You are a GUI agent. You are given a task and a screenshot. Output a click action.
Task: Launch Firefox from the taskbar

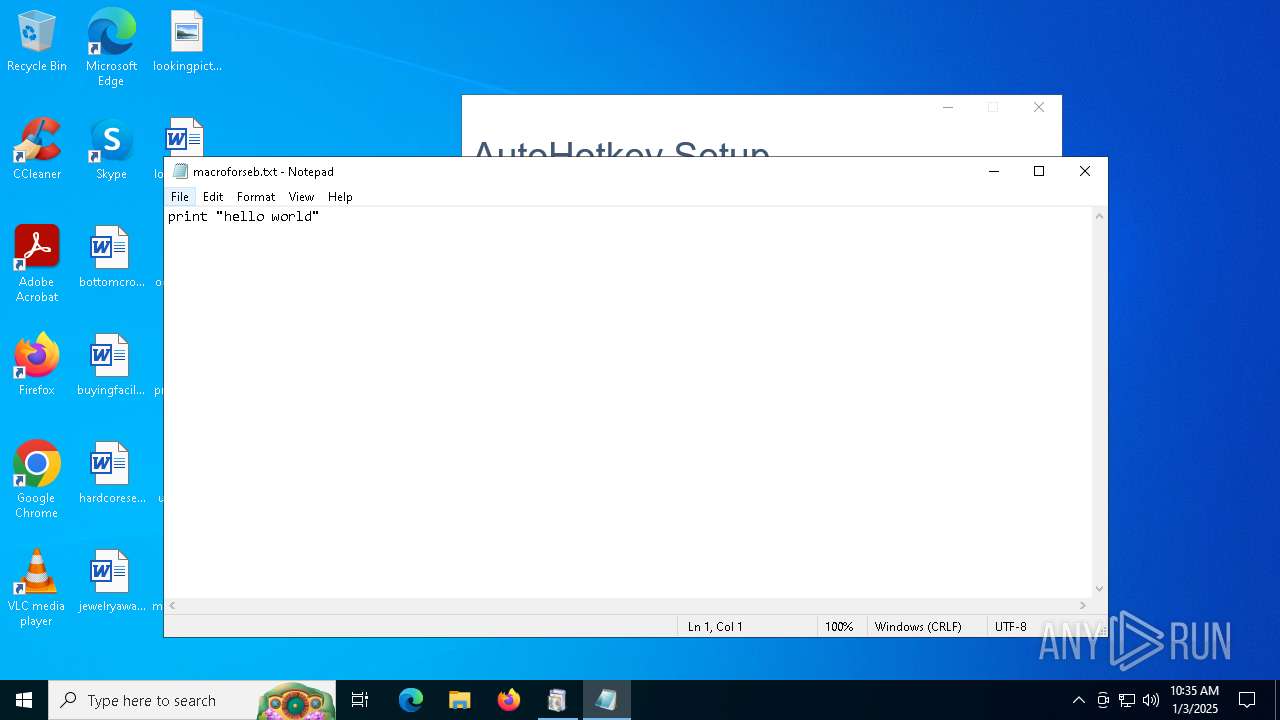(x=508, y=700)
